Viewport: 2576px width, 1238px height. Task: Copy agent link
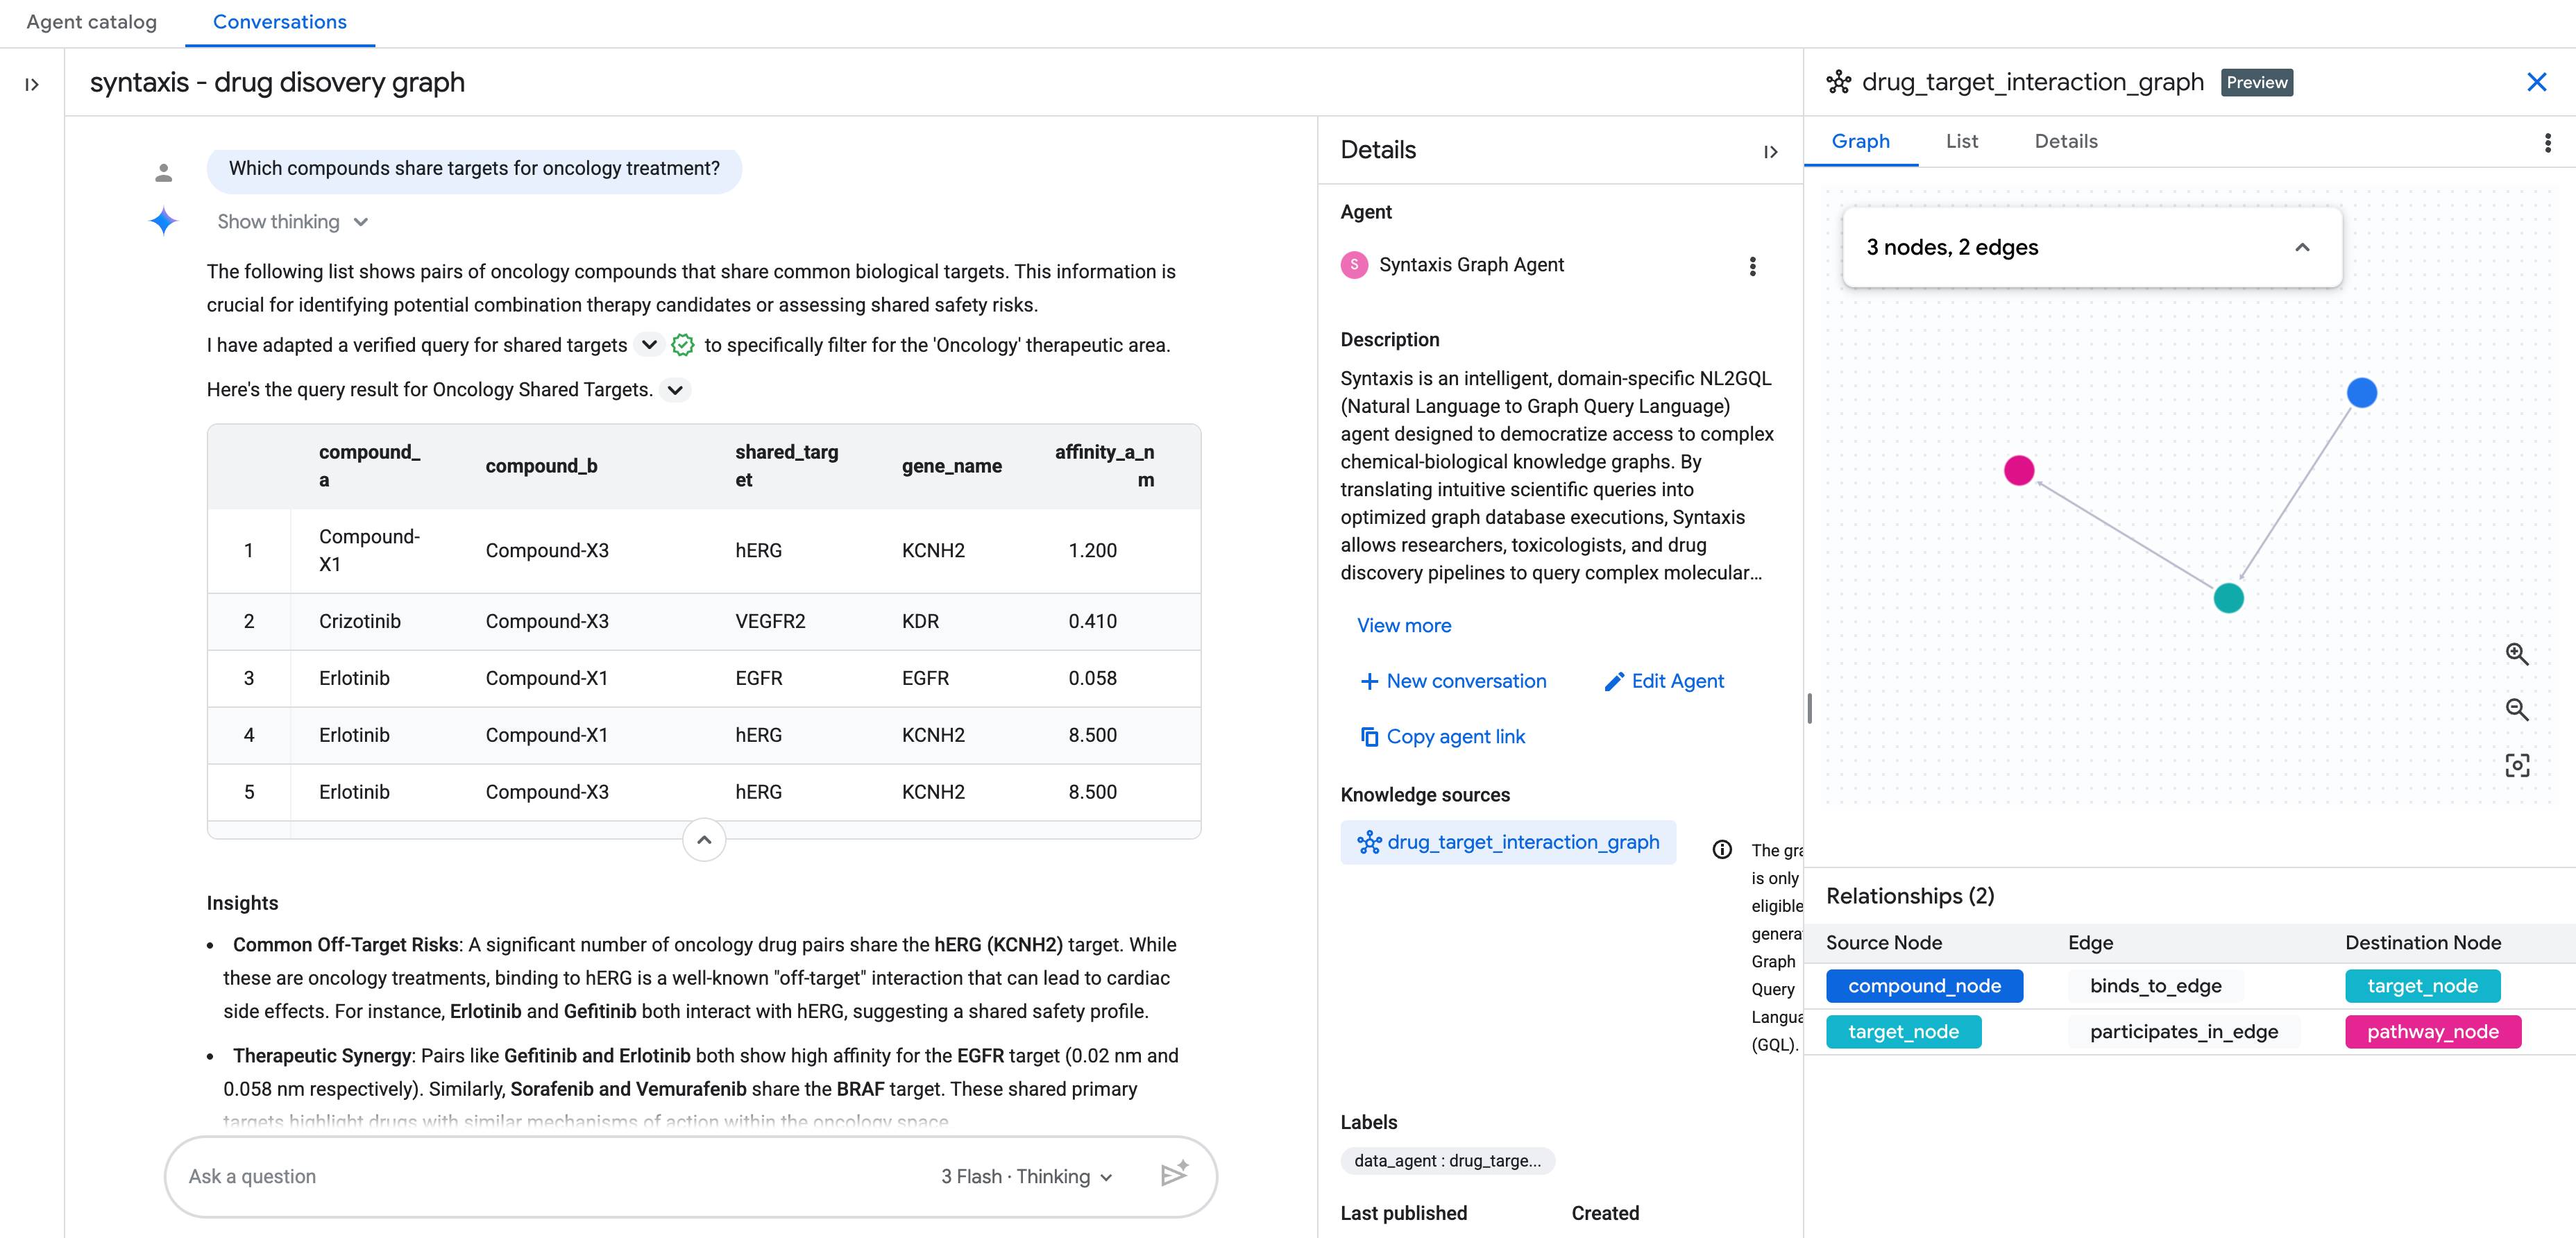pos(1442,737)
